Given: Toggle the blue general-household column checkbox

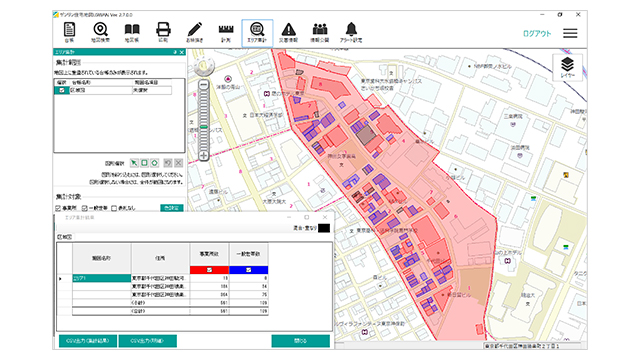Looking at the screenshot, I should (x=249, y=270).
